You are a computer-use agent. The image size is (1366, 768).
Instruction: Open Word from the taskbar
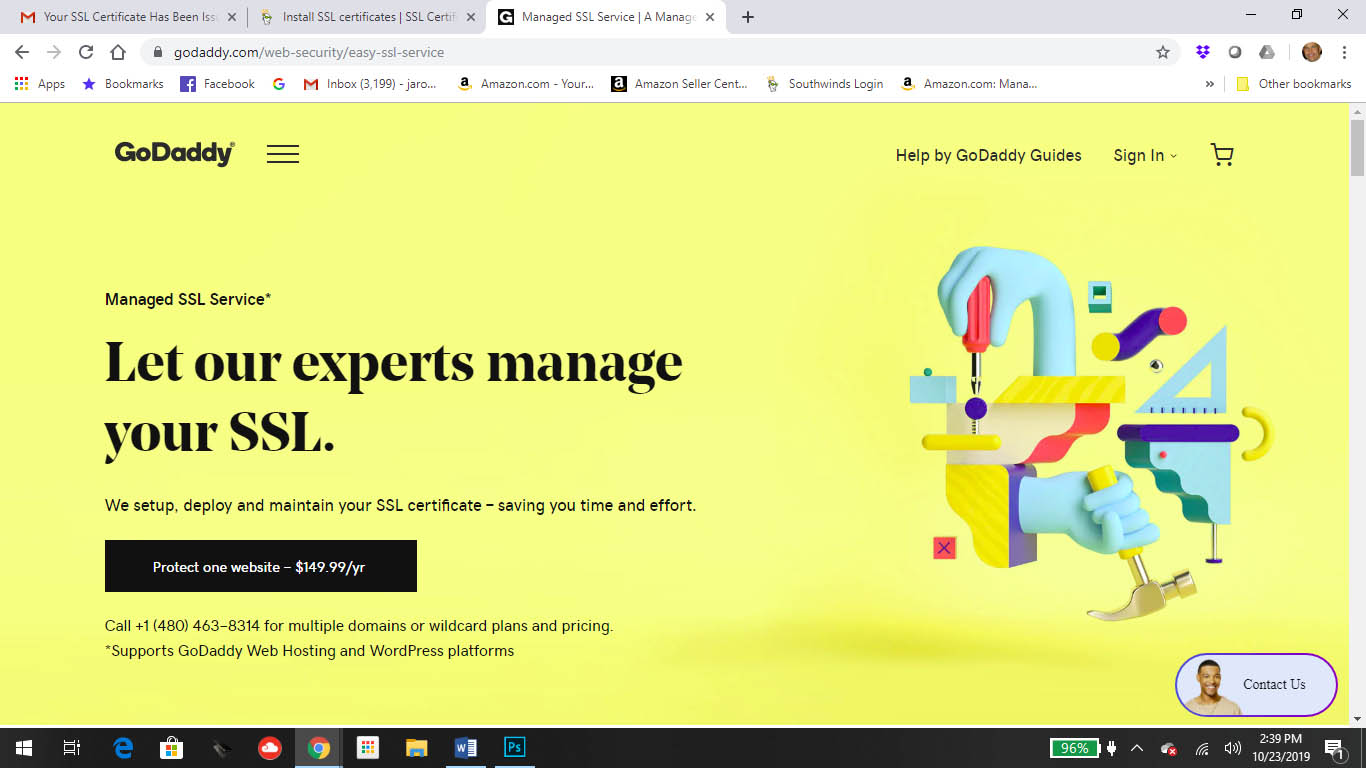tap(465, 747)
